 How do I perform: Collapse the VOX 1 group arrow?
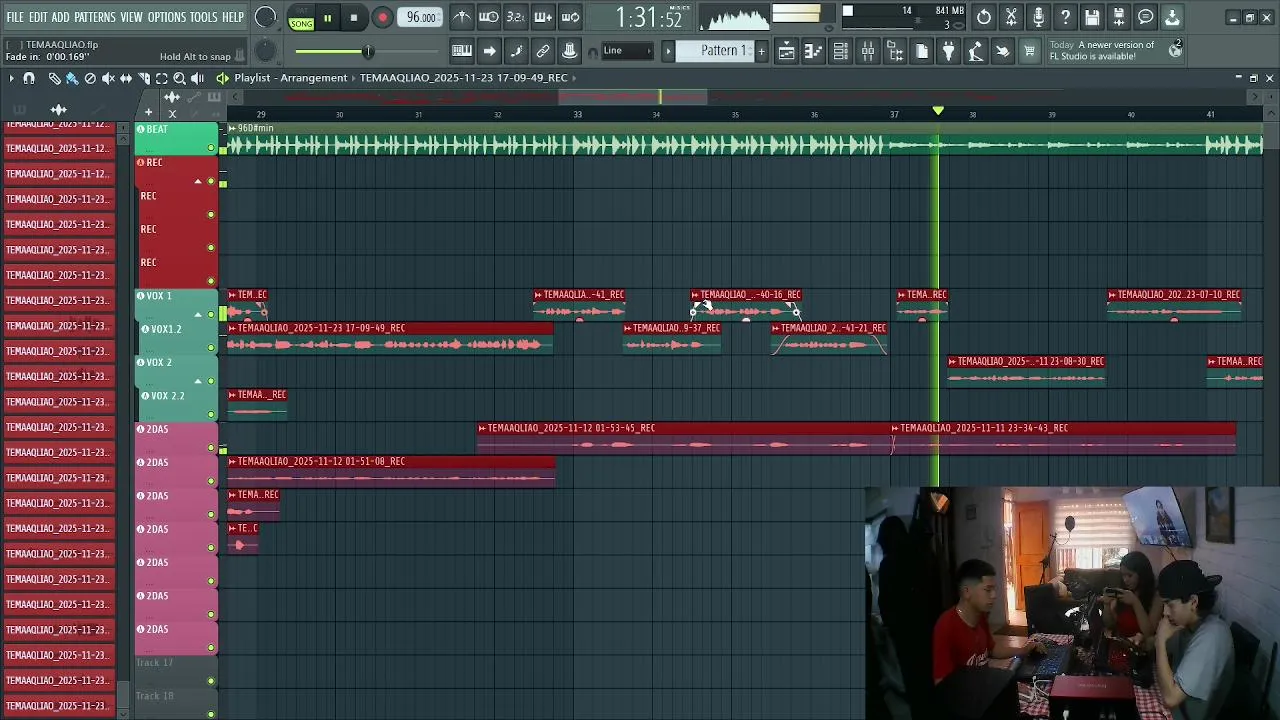point(198,314)
